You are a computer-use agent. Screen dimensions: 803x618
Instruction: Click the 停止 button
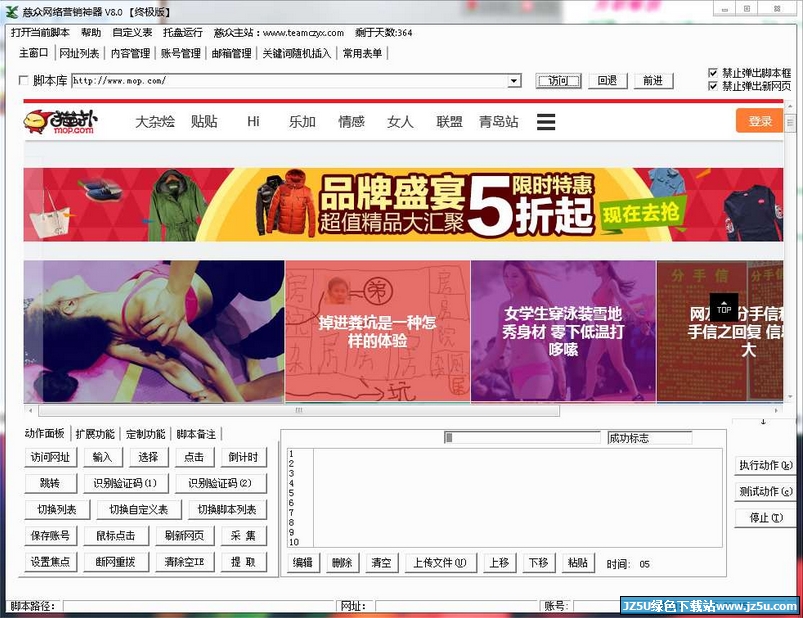click(x=765, y=518)
